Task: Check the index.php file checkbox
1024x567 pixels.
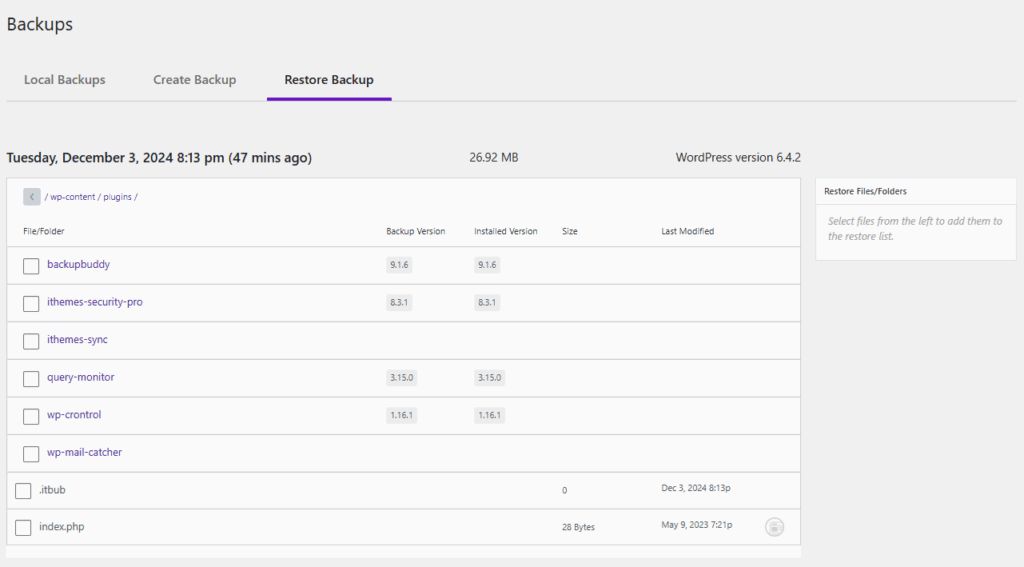Action: coord(23,528)
